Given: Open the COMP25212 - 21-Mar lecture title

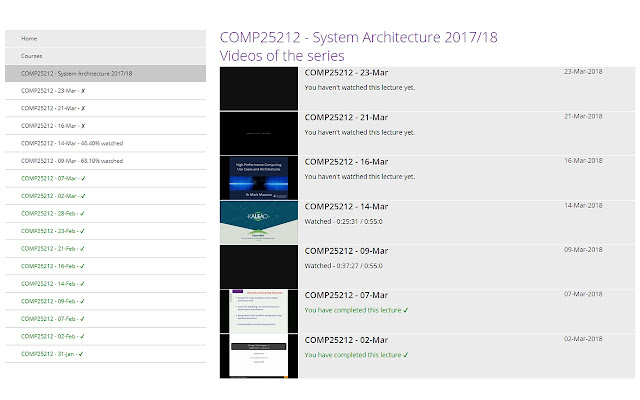Looking at the screenshot, I should pos(346,118).
